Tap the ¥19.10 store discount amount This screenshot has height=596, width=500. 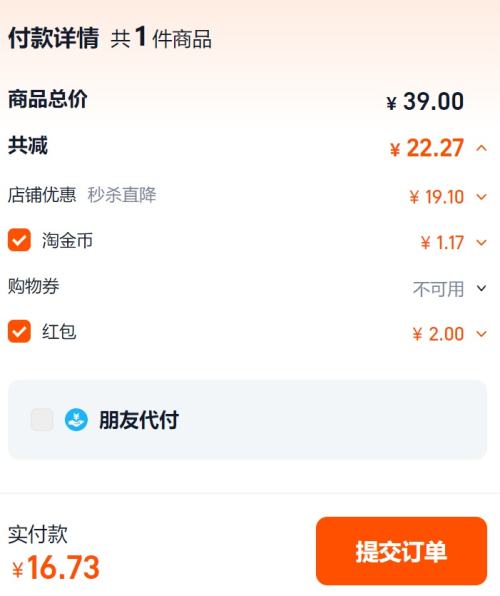(x=437, y=197)
